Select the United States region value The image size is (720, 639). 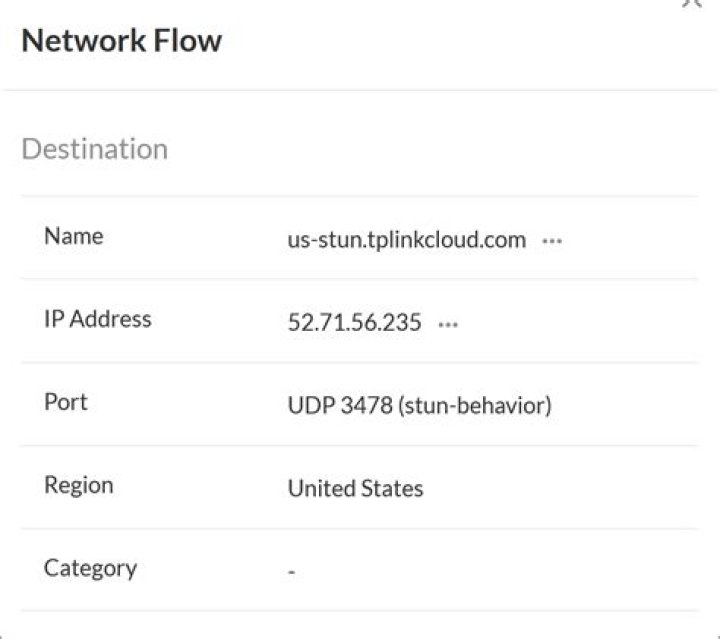(355, 489)
